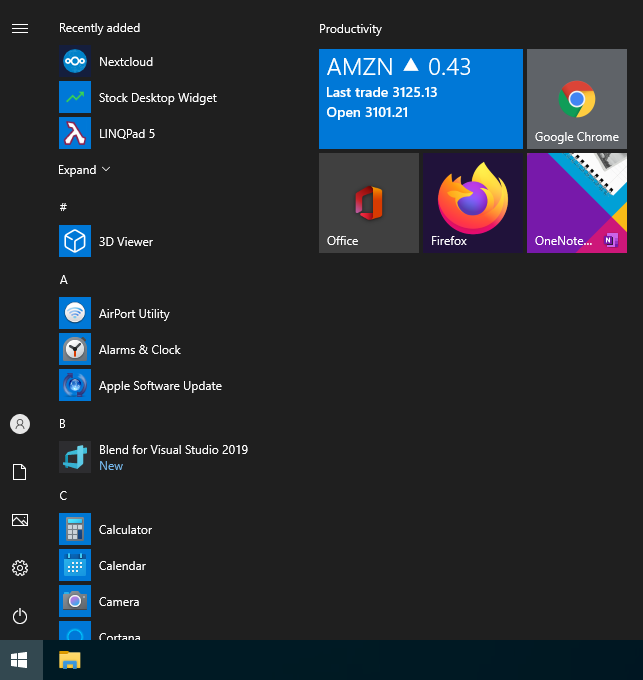The height and width of the screenshot is (680, 643).
Task: Click the # section header
Action: pos(63,207)
